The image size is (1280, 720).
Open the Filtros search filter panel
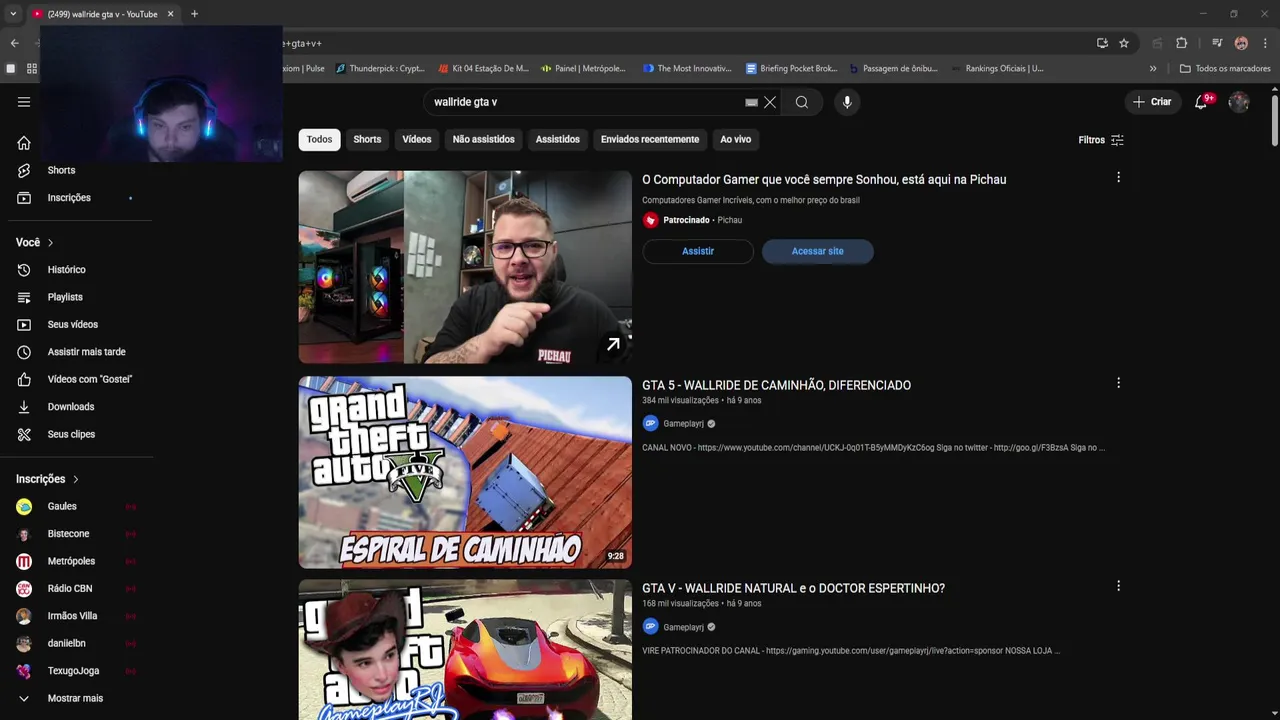click(x=1101, y=140)
